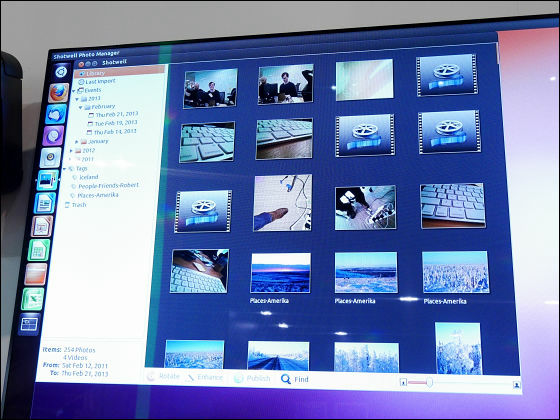560x420 pixels.
Task: Click the '254 Photos' item count
Action: 79,350
